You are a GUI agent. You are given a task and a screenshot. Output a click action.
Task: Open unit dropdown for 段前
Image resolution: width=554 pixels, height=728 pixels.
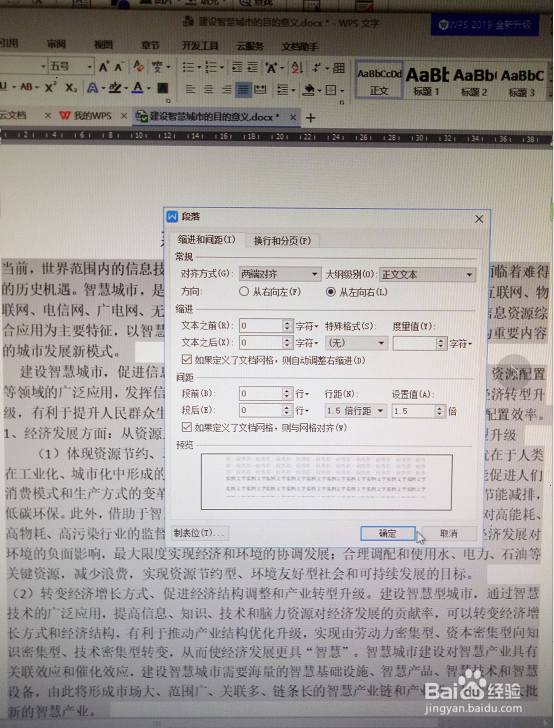pos(303,394)
